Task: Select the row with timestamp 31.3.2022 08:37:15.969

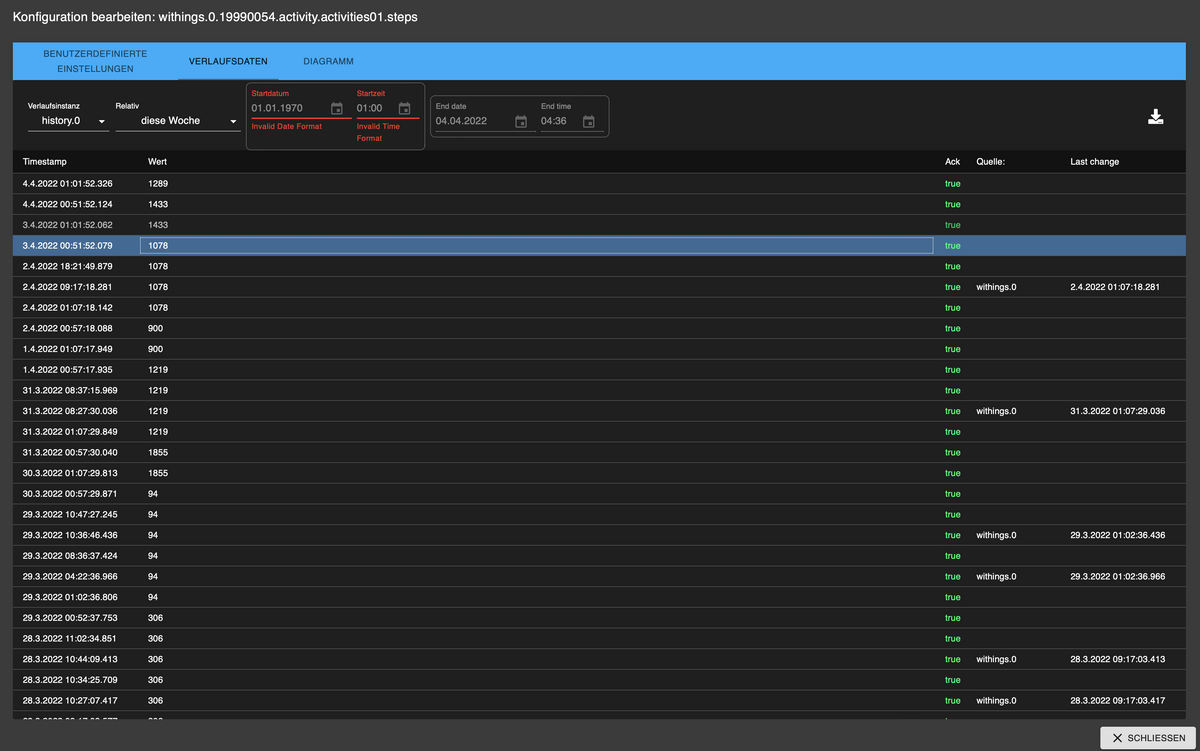Action: click(600, 391)
